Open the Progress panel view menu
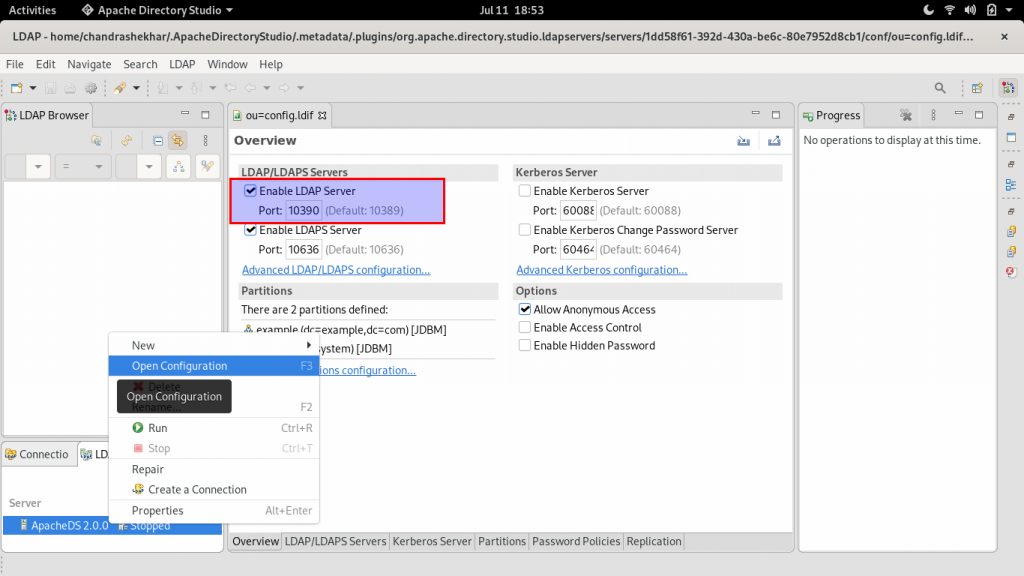1024x576 pixels. [x=932, y=114]
